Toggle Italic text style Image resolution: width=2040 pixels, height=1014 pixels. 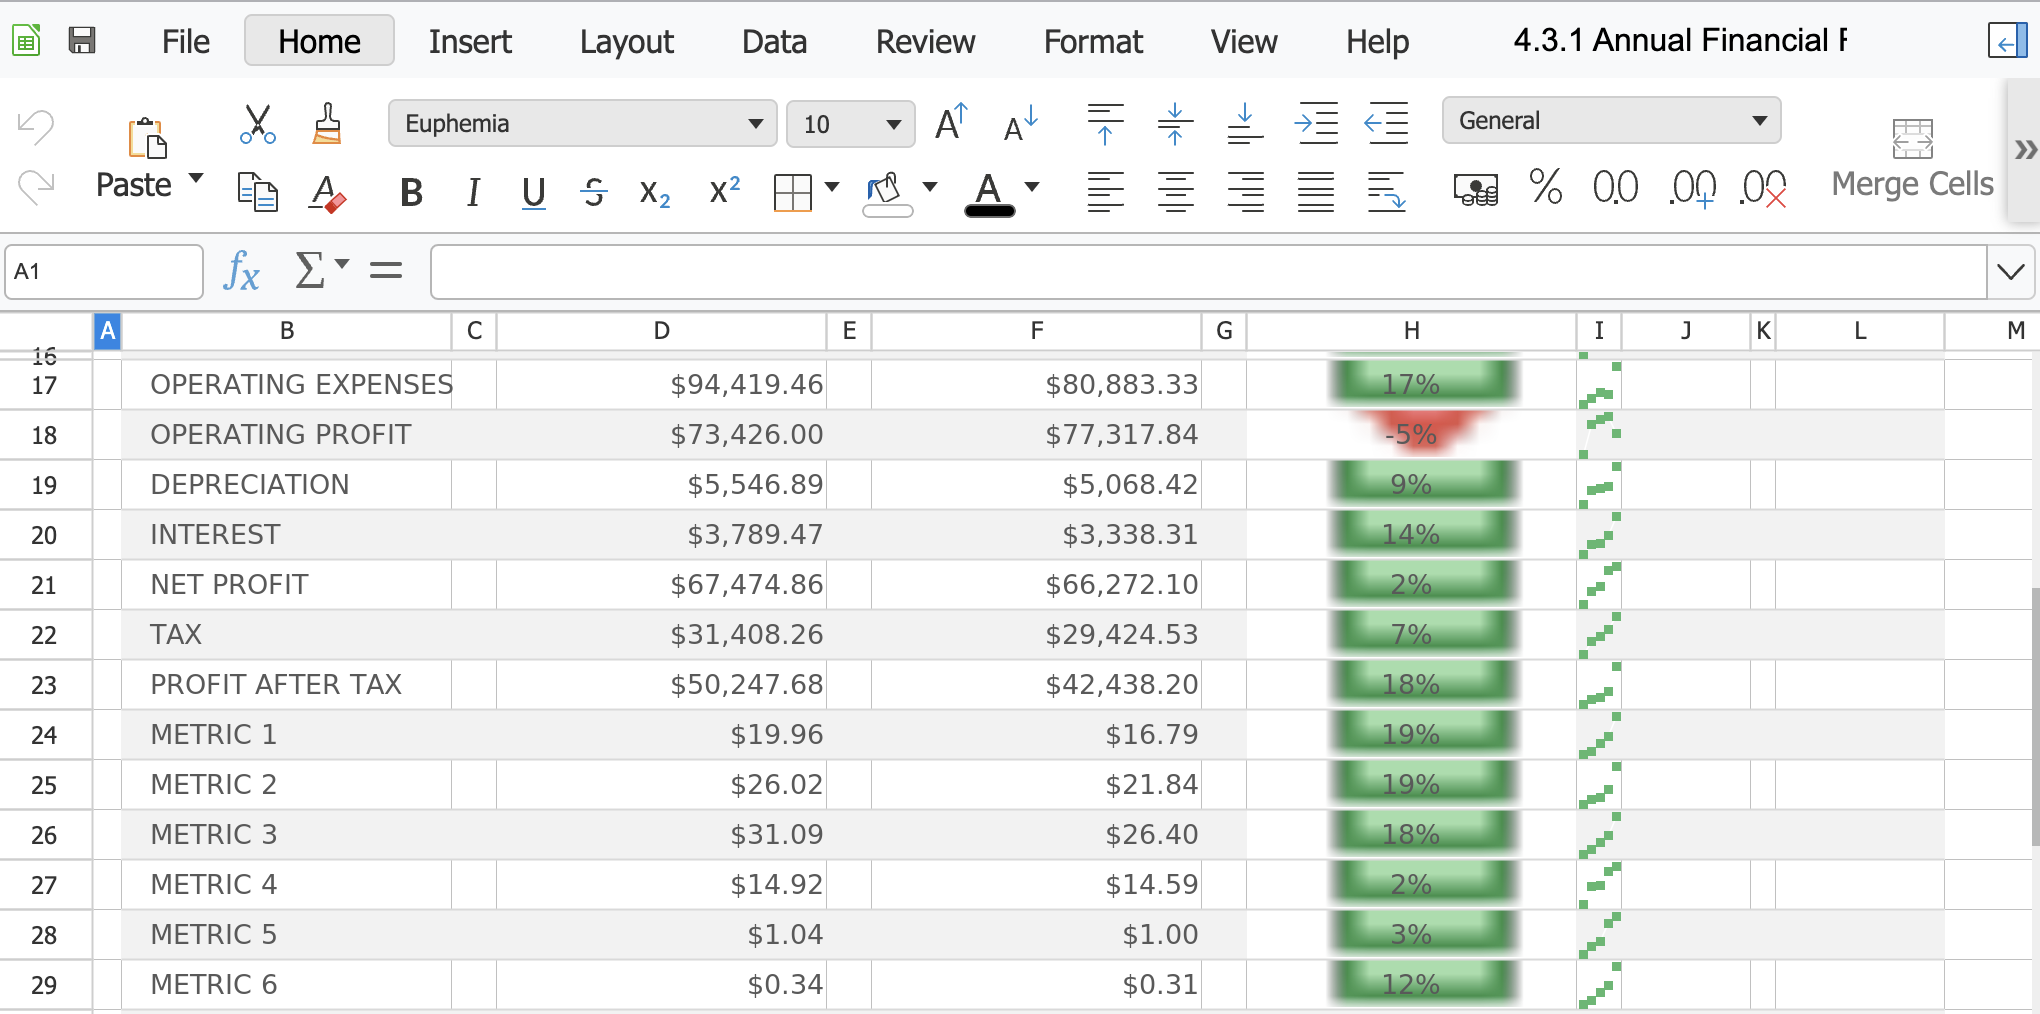tap(473, 192)
